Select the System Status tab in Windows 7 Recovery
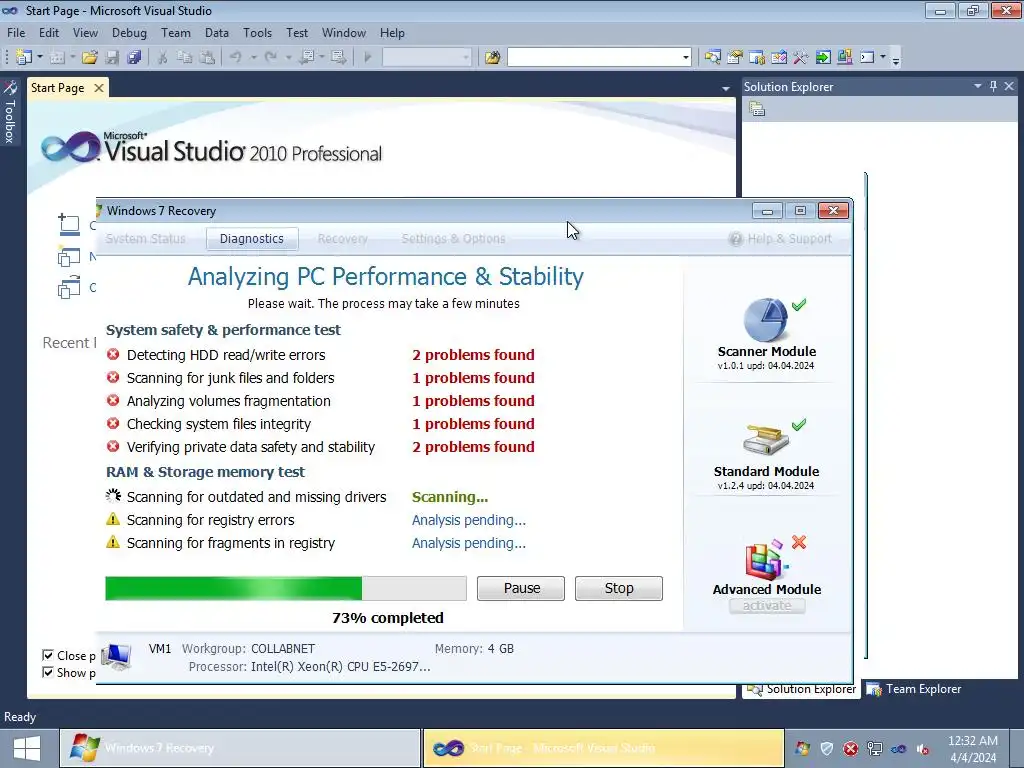1024x768 pixels. (x=146, y=238)
